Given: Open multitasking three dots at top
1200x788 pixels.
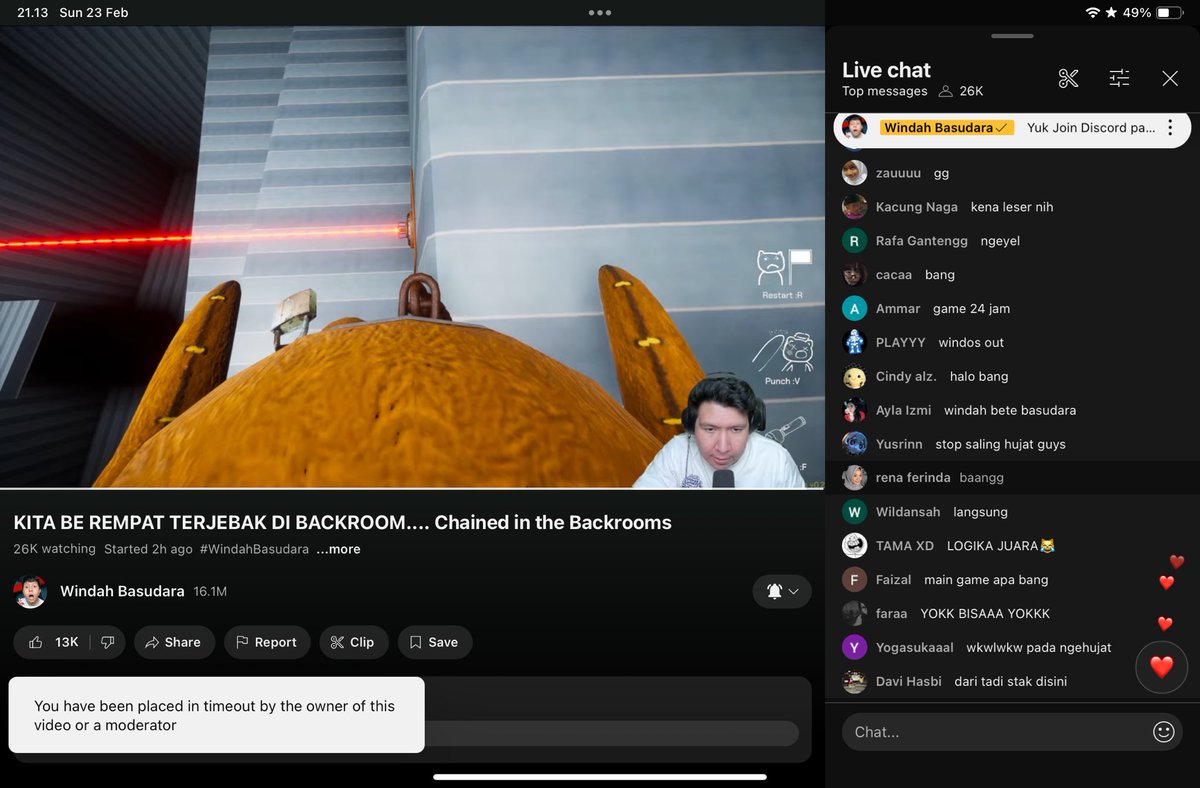Looking at the screenshot, I should click(x=600, y=13).
